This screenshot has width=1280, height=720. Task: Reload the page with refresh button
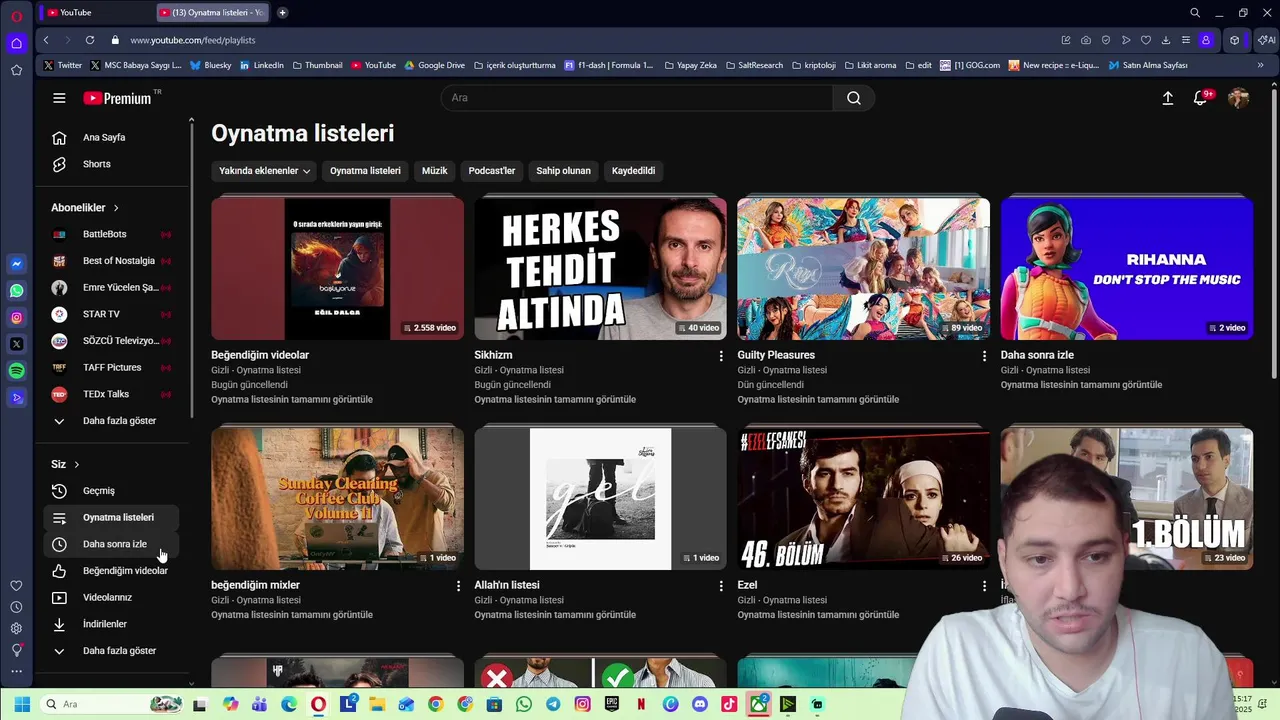tap(90, 40)
